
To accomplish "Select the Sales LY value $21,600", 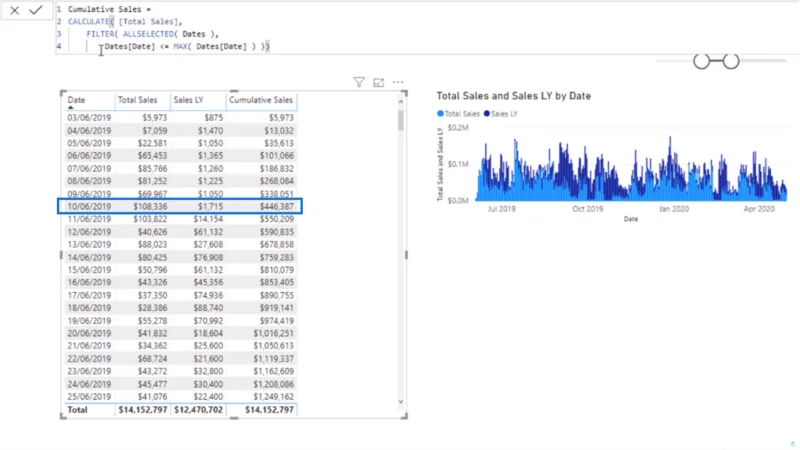I will pos(208,359).
